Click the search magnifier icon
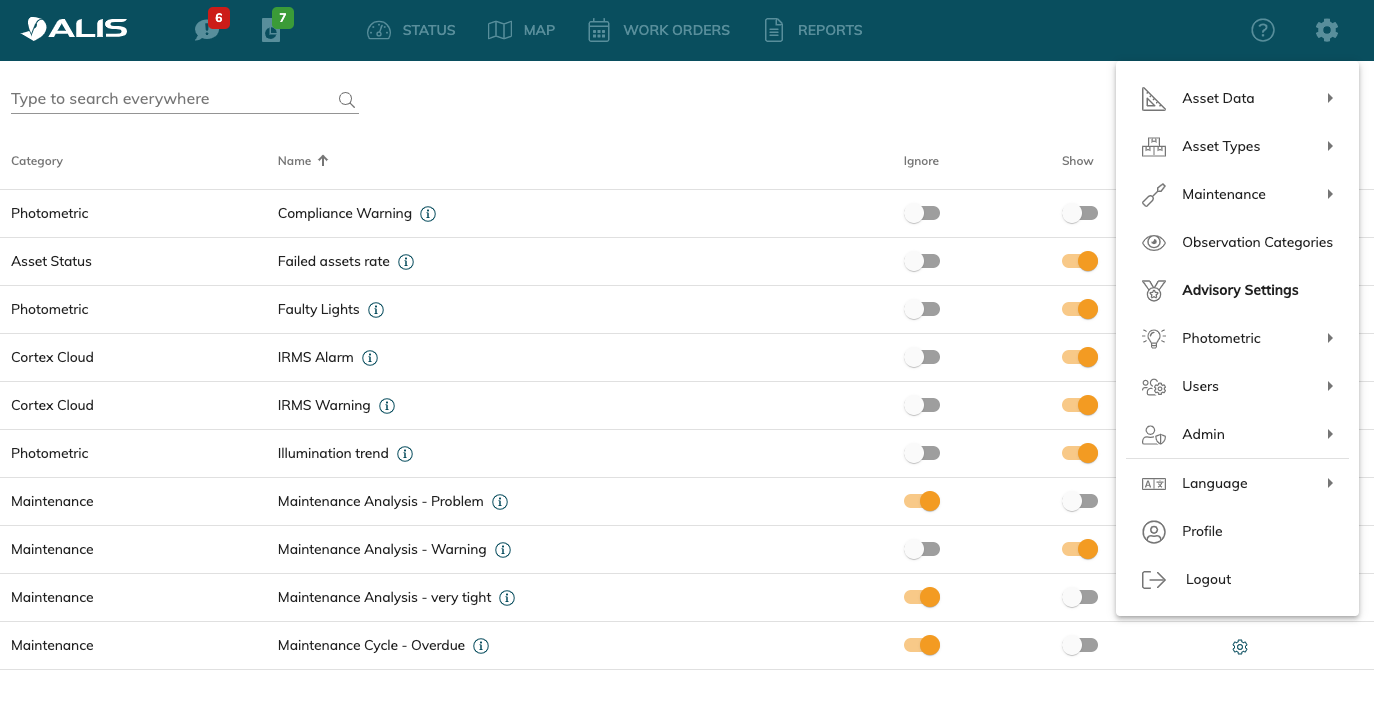1374x708 pixels. point(347,99)
